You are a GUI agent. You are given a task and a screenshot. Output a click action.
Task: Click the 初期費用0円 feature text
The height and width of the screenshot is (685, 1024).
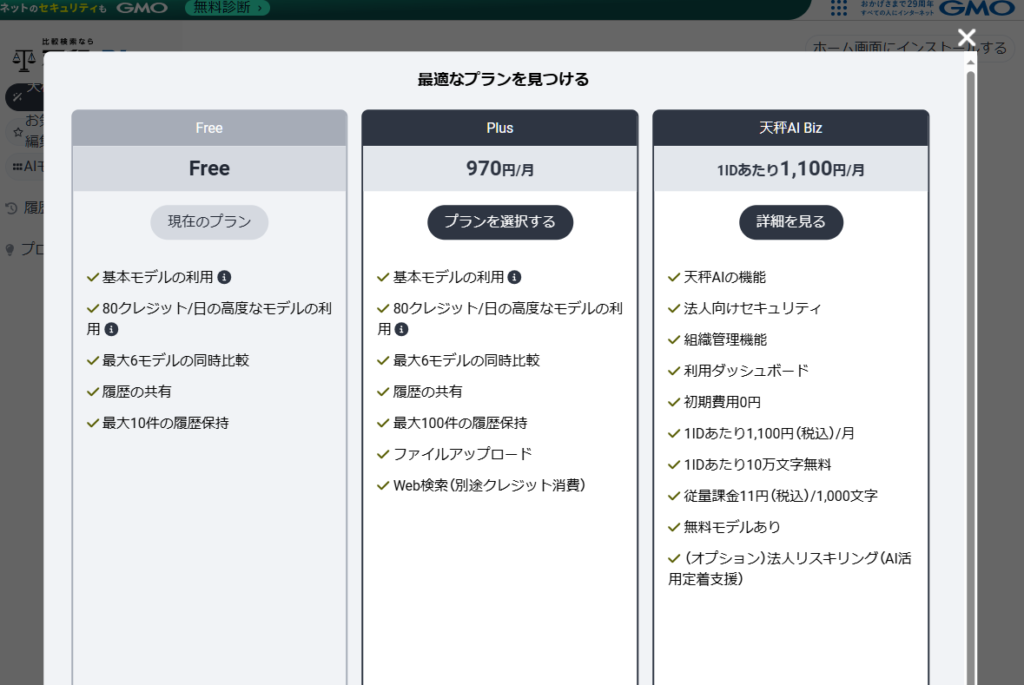click(722, 402)
